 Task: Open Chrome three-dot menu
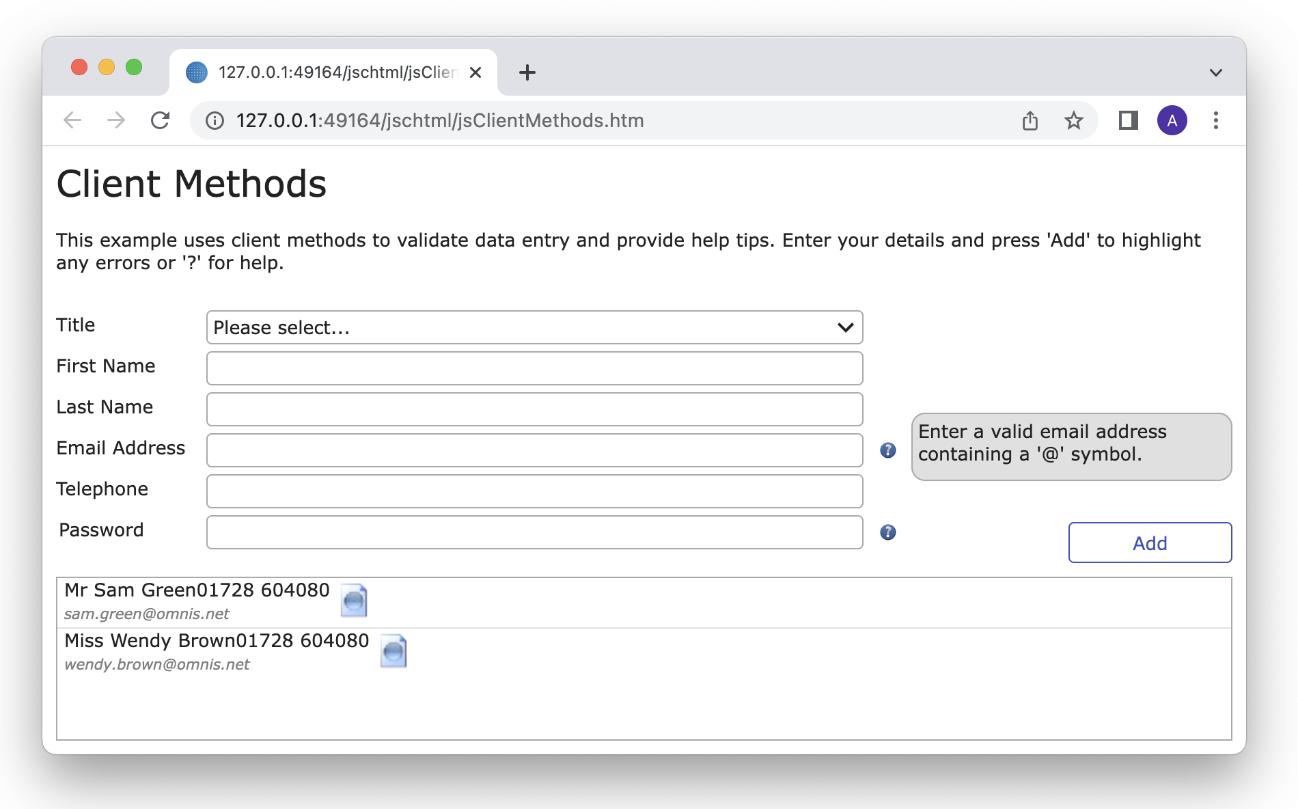(x=1216, y=121)
